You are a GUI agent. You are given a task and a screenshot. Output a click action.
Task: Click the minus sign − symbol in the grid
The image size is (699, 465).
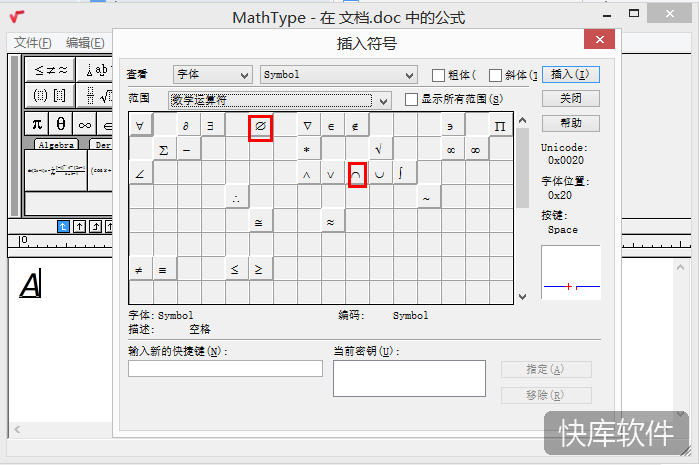189,148
